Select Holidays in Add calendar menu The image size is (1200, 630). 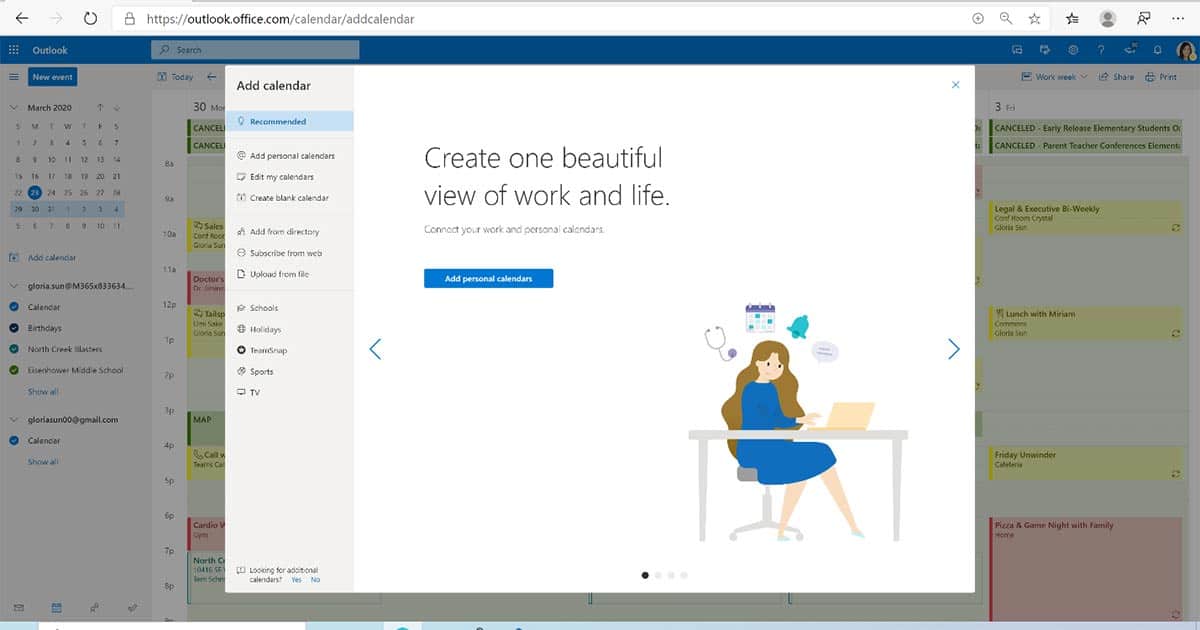(x=265, y=329)
